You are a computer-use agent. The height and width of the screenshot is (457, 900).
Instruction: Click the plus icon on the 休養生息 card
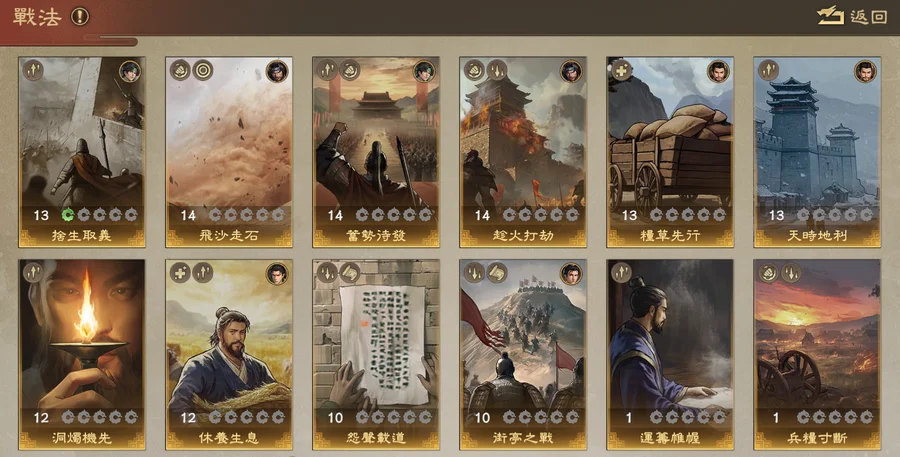pos(180,273)
